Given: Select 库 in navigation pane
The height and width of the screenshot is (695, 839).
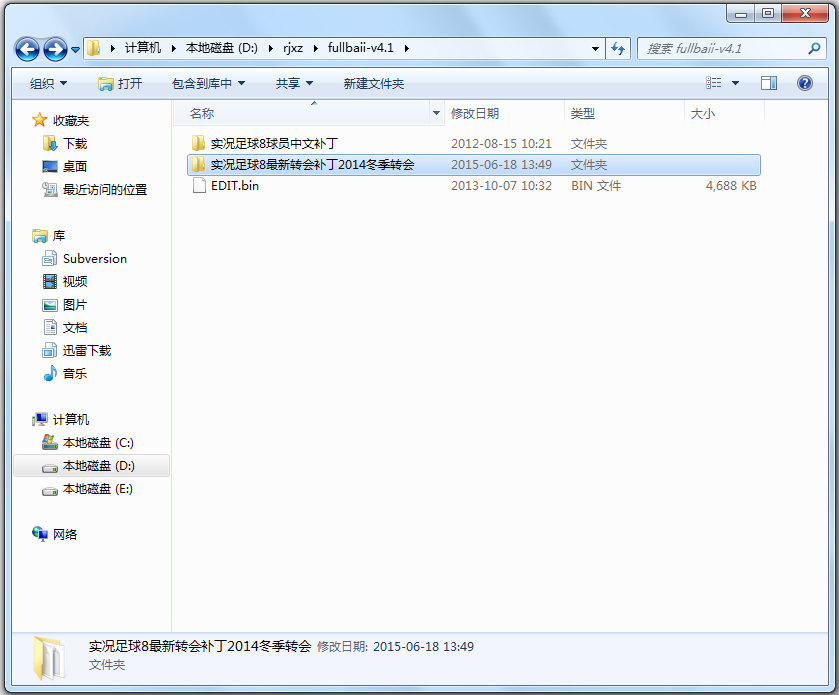Looking at the screenshot, I should (58, 235).
